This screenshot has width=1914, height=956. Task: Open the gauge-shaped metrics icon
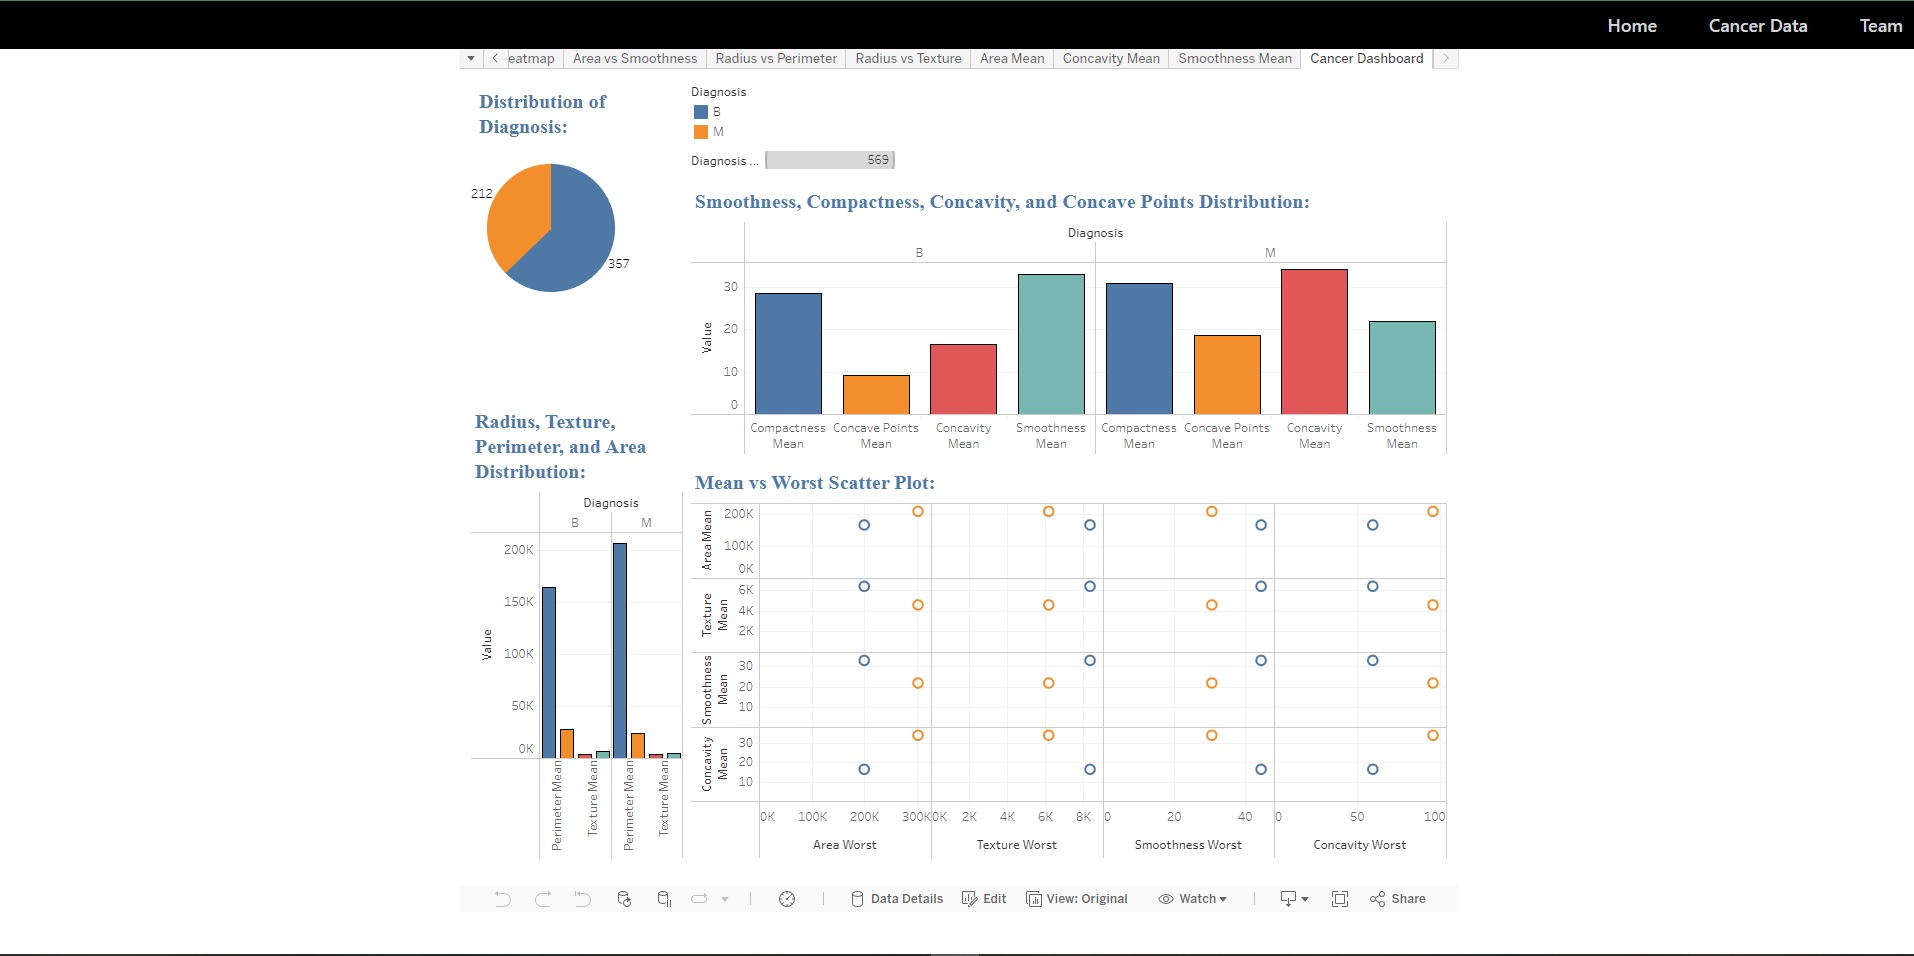[787, 899]
